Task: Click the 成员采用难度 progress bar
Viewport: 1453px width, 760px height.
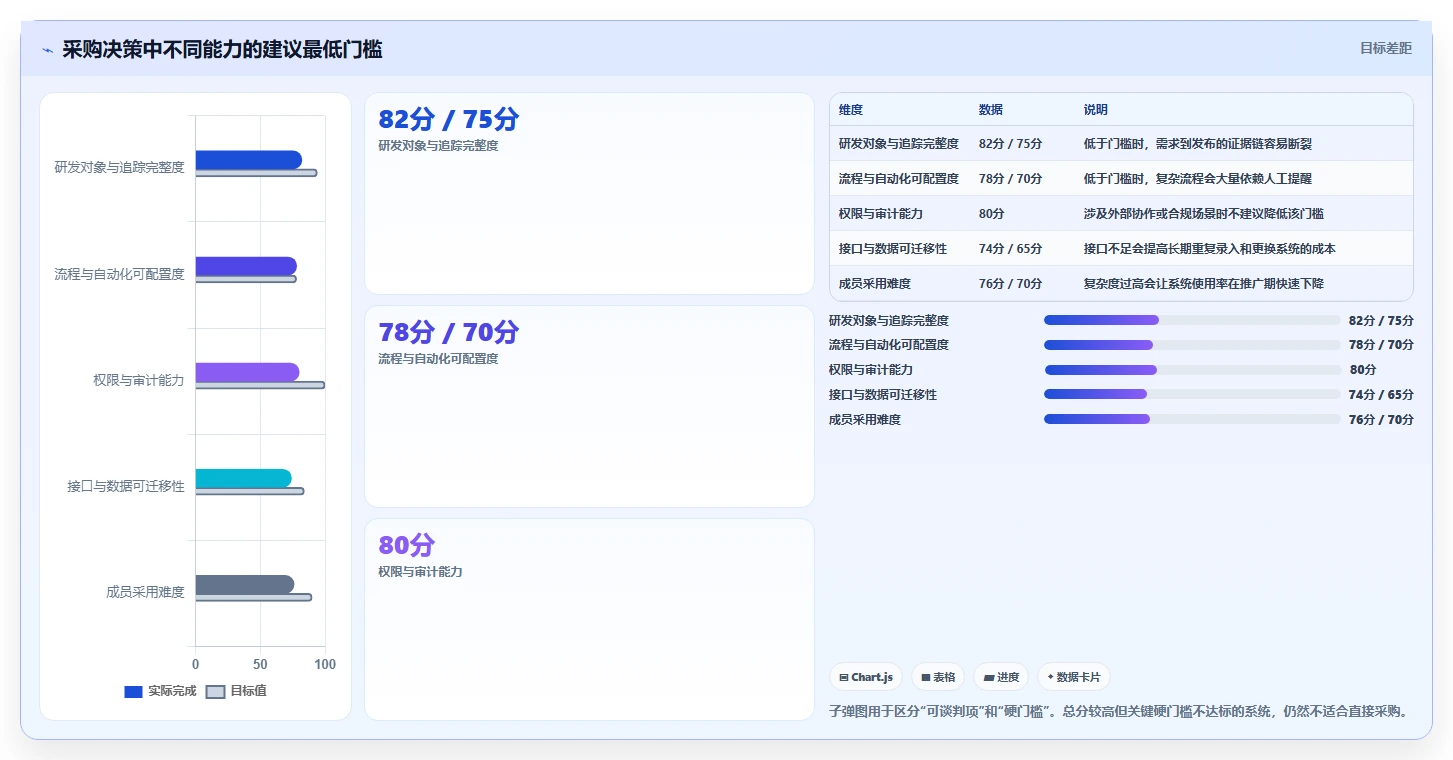Action: [x=1192, y=419]
